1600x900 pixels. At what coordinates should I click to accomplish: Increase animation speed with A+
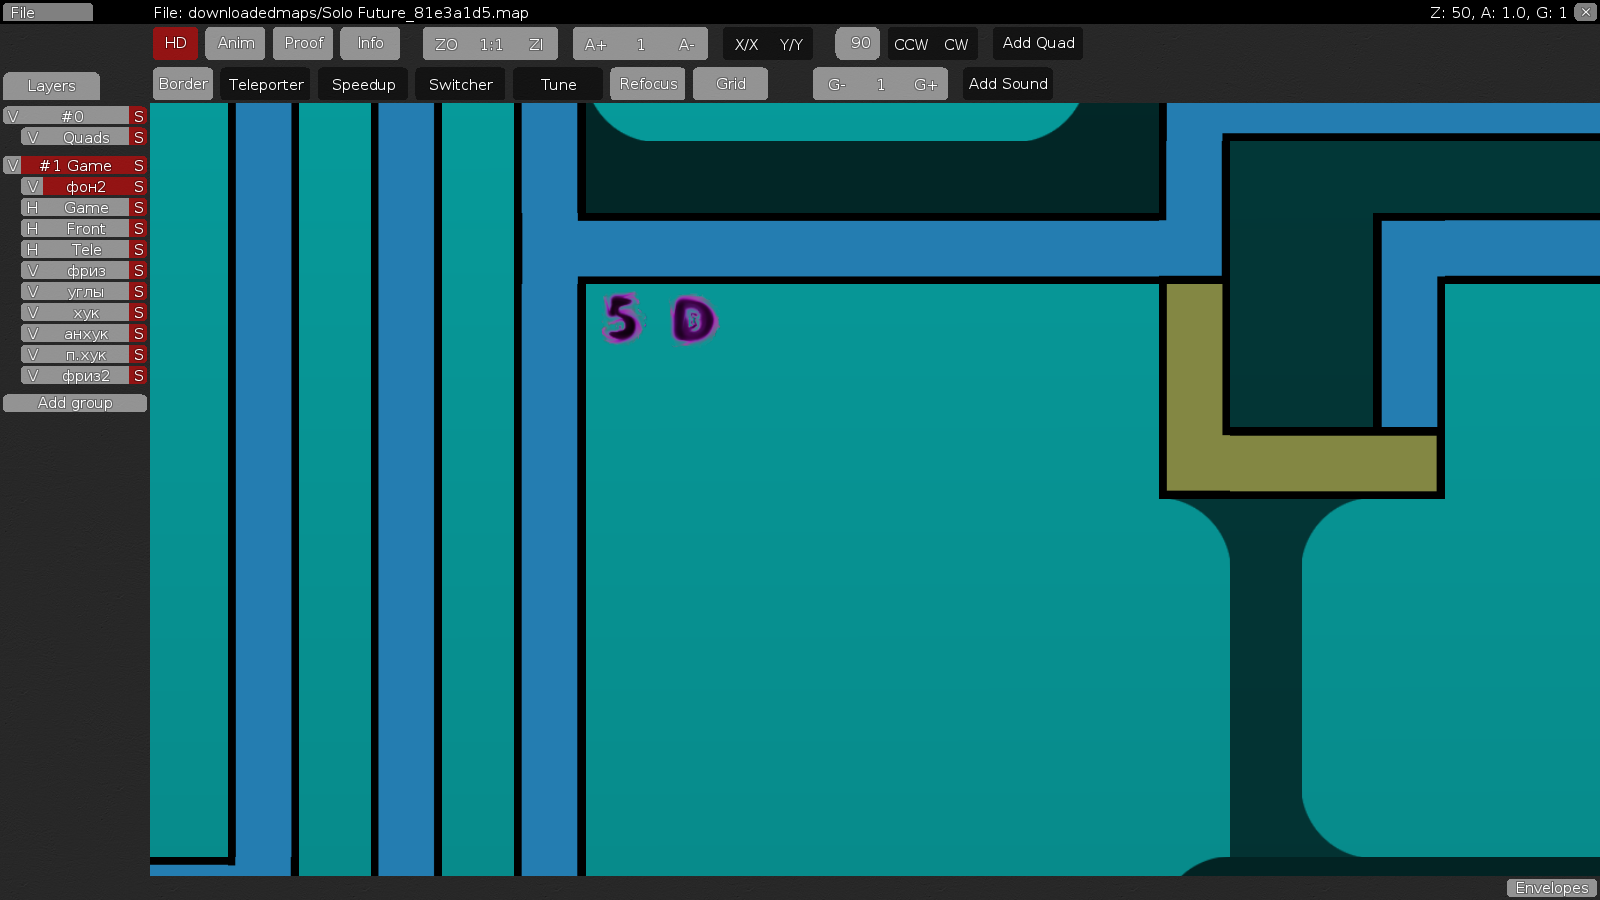pyautogui.click(x=593, y=43)
